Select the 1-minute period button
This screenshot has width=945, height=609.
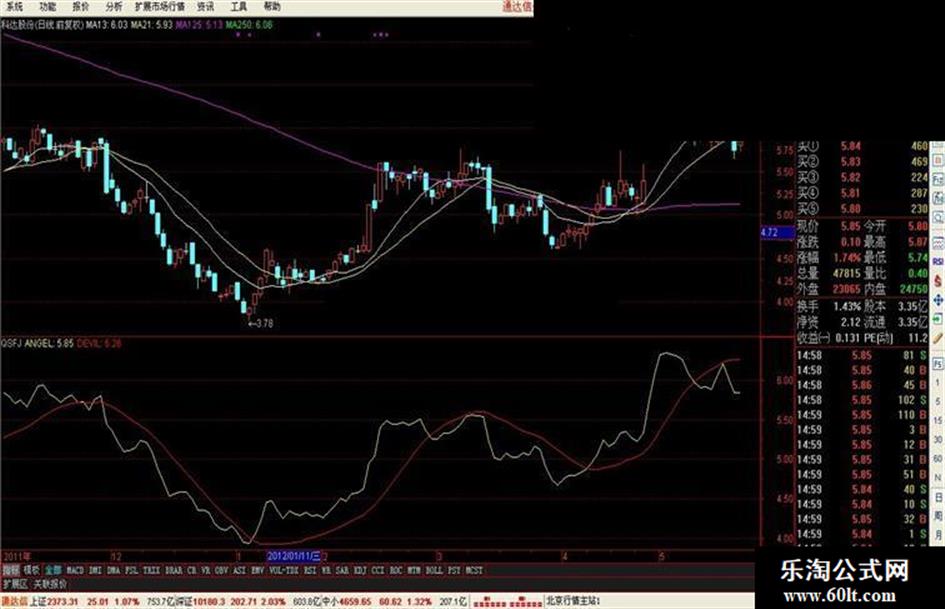click(x=938, y=382)
